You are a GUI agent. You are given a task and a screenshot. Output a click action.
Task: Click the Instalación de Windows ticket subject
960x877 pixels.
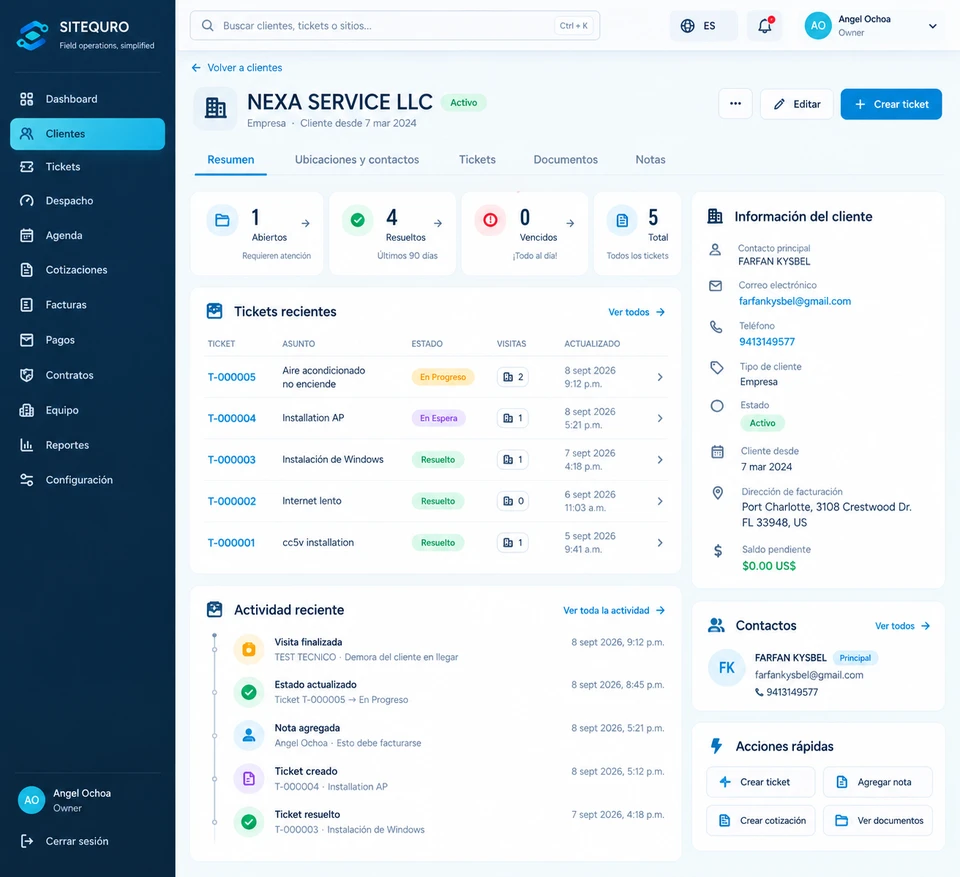point(332,459)
